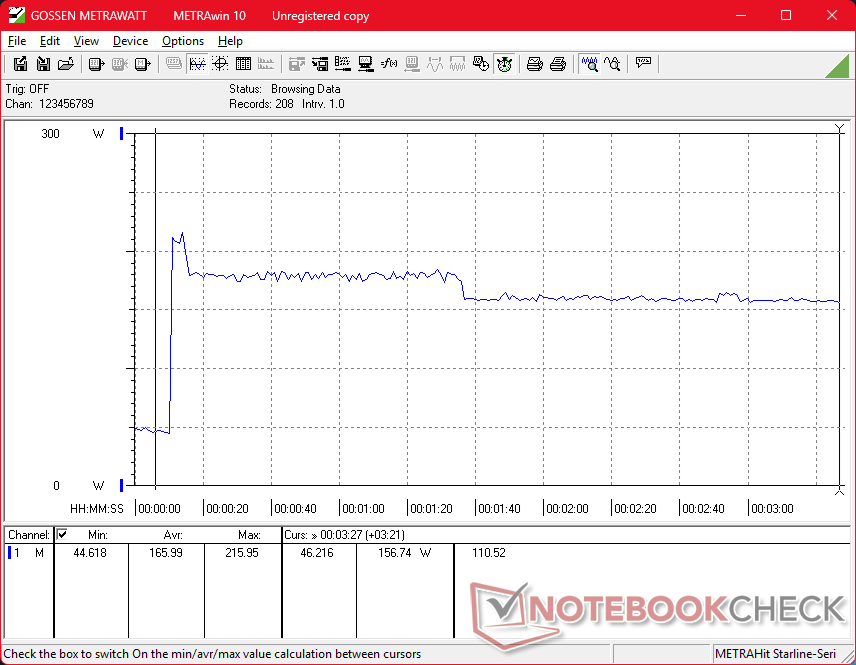Open the View menu
The height and width of the screenshot is (665, 856).
click(86, 41)
